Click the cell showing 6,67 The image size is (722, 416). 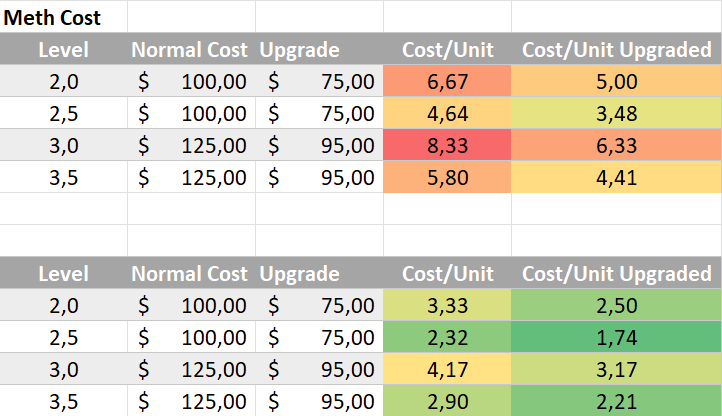(x=447, y=81)
